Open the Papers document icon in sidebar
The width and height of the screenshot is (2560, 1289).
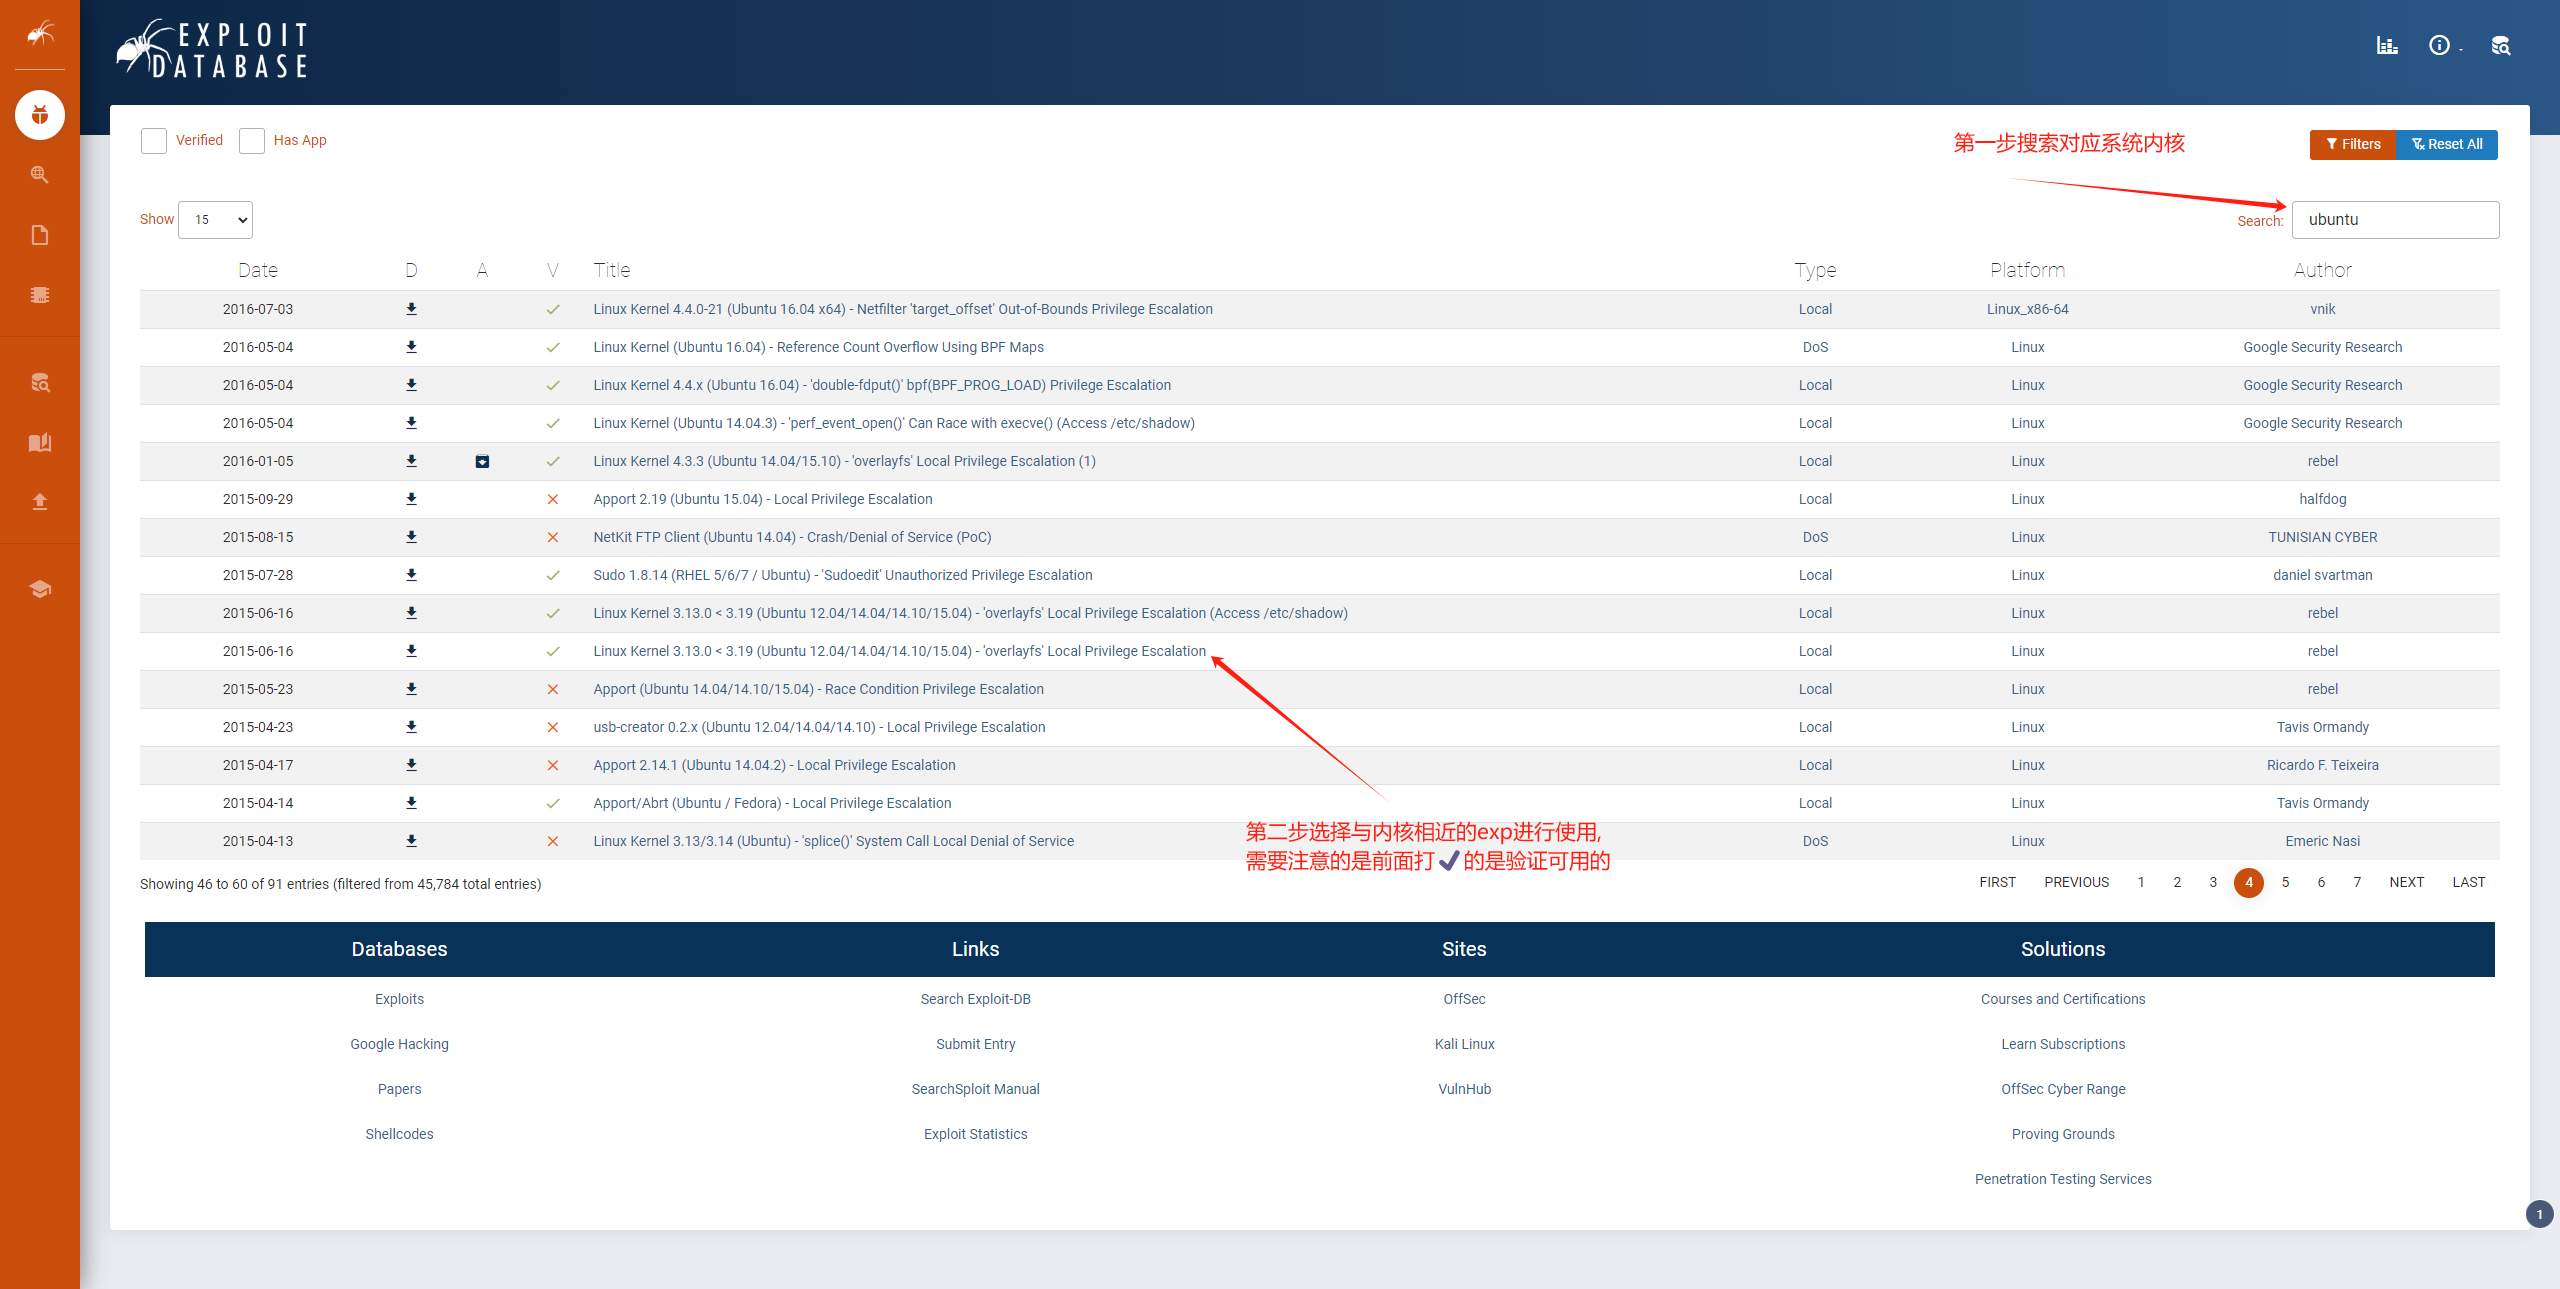coord(40,235)
